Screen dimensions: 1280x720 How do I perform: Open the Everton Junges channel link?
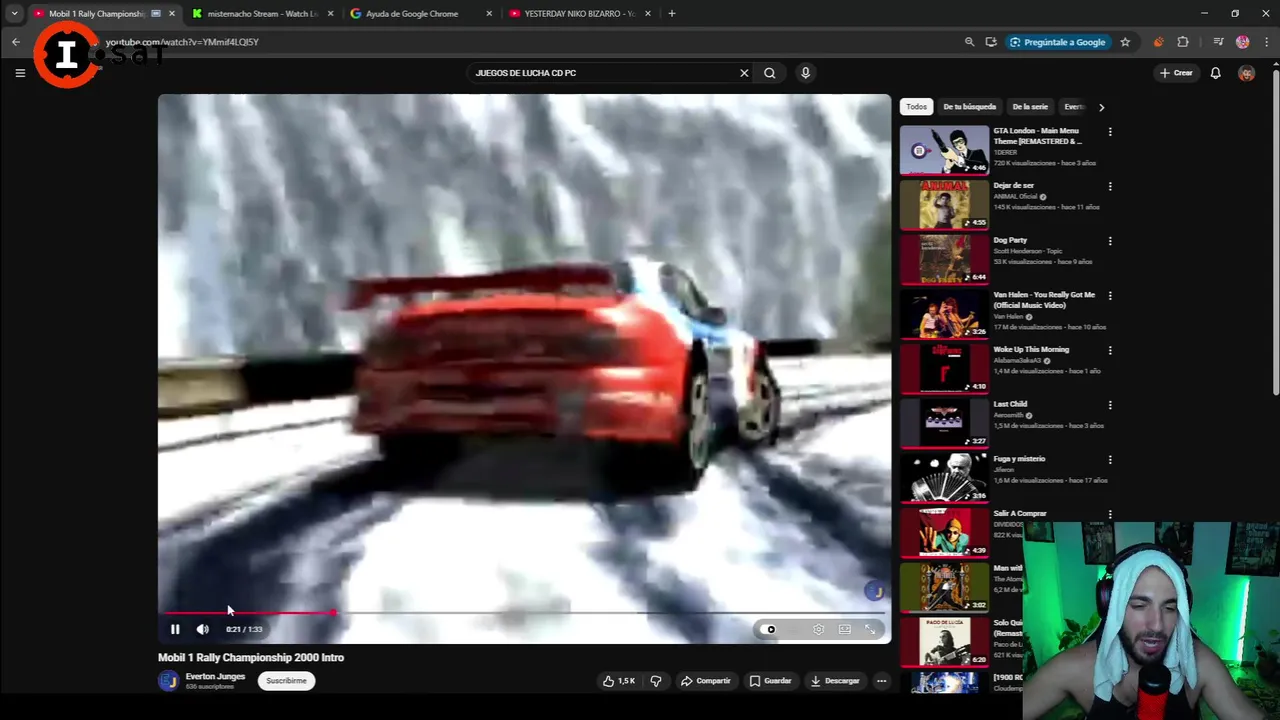[215, 677]
